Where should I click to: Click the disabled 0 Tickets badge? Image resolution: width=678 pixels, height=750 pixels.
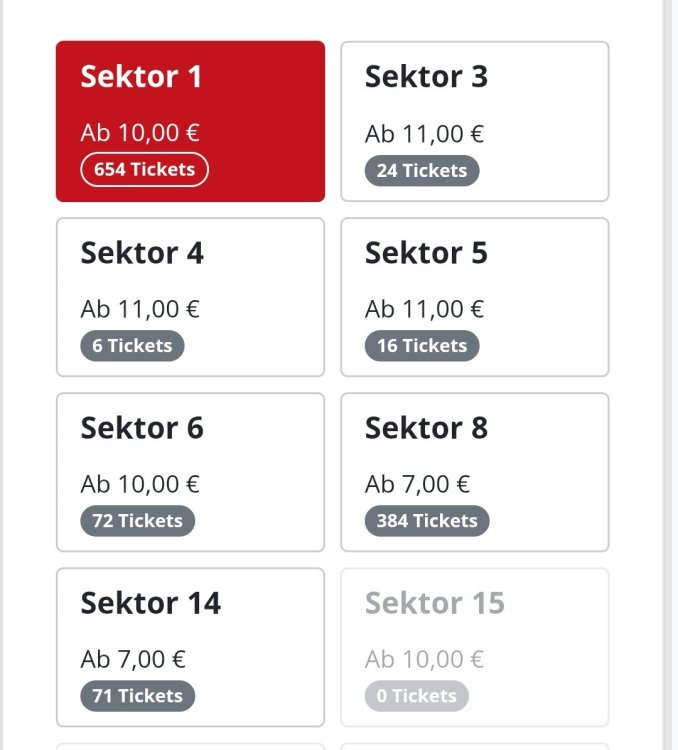(416, 696)
